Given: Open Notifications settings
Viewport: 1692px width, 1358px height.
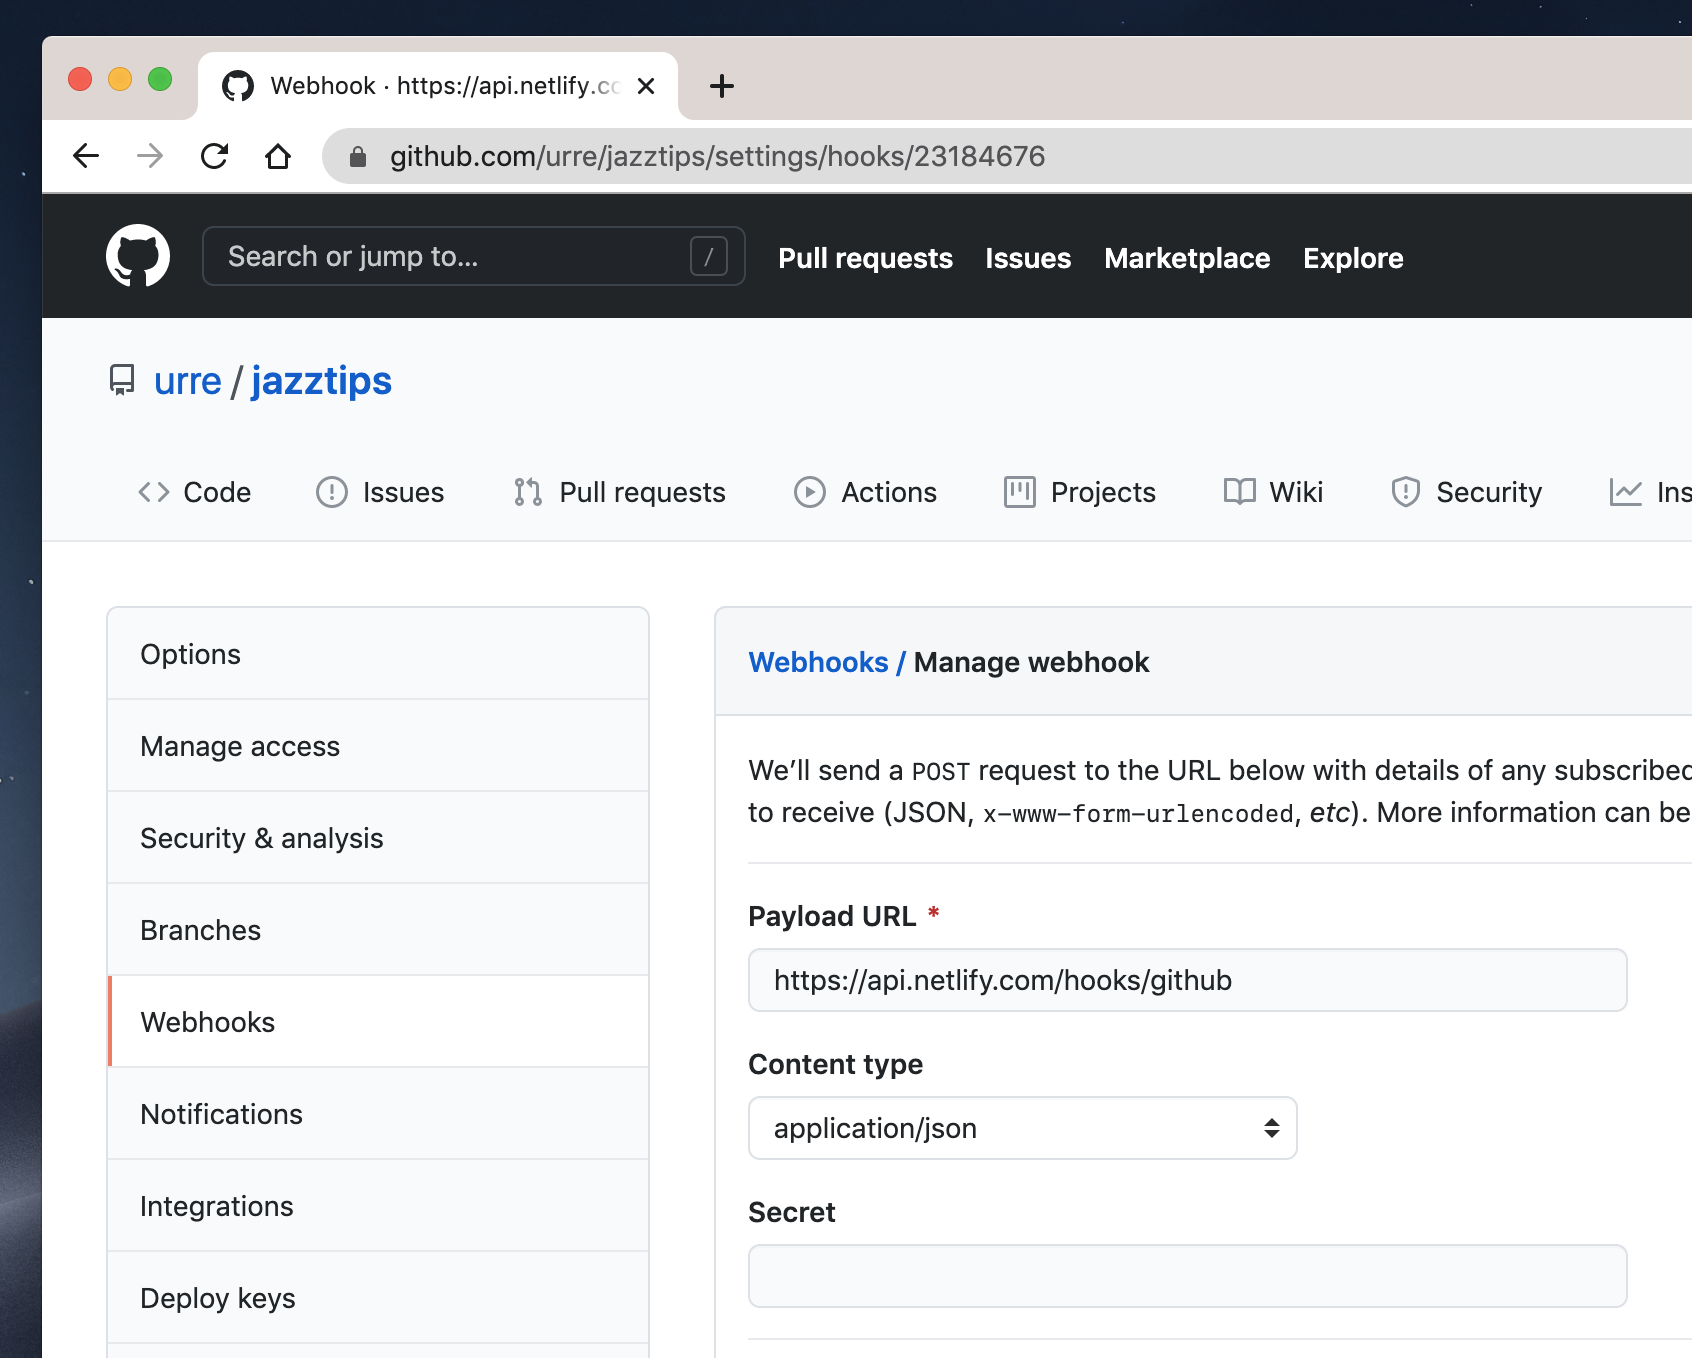Looking at the screenshot, I should [378, 1114].
